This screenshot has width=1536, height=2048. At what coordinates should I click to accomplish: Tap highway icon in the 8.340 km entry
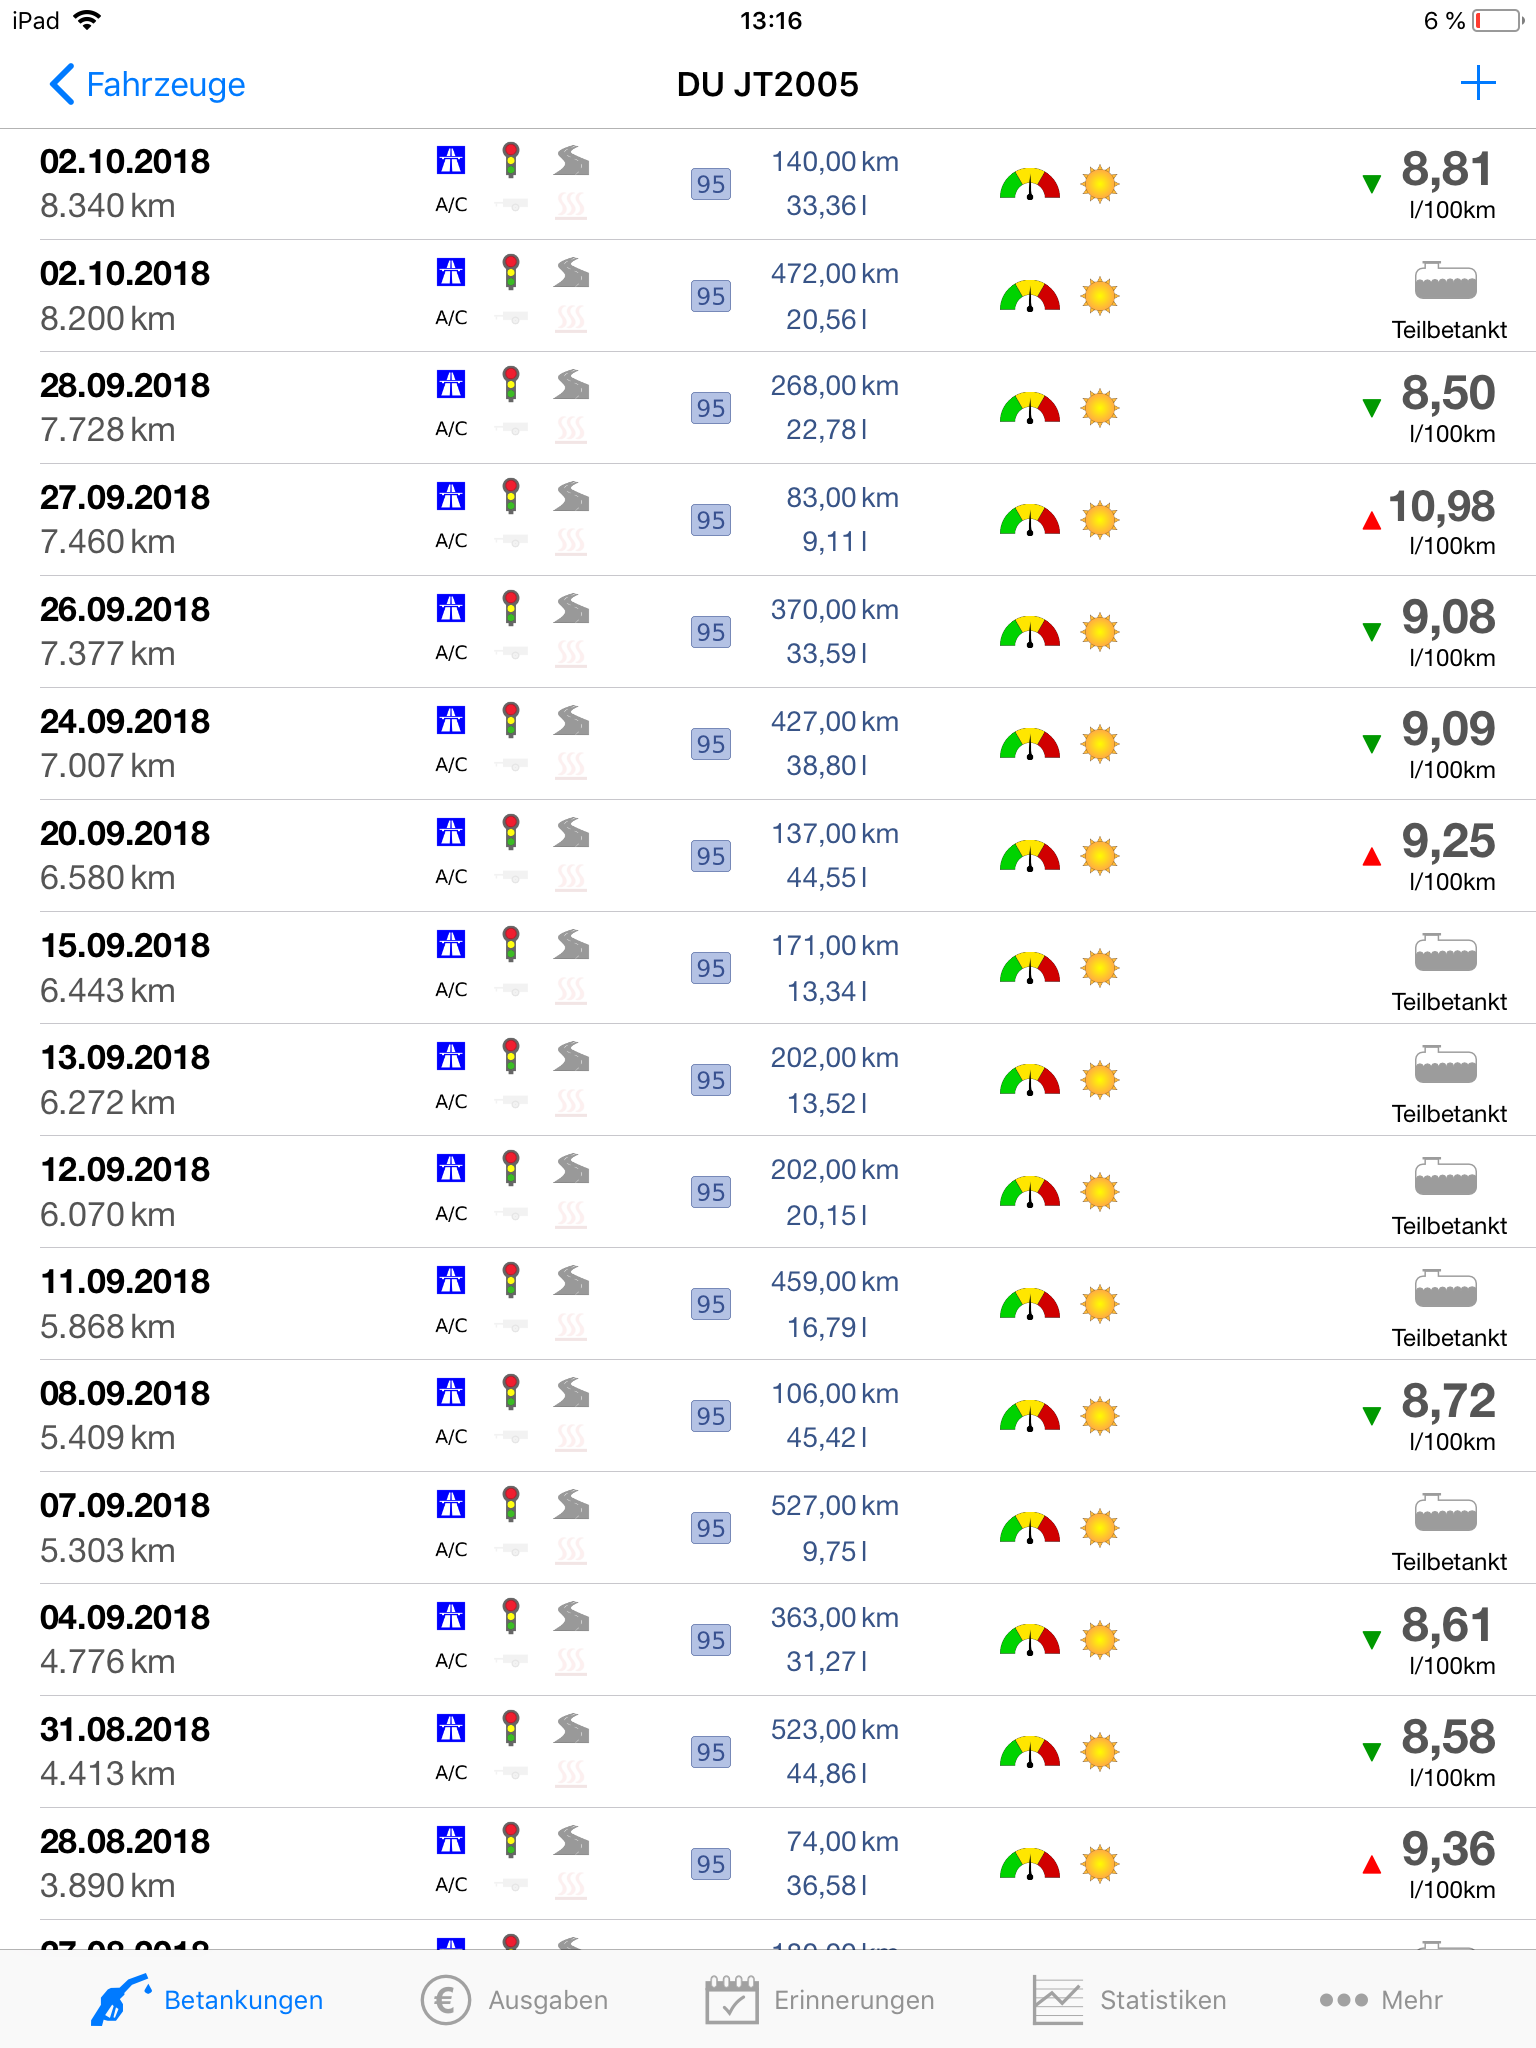451,160
